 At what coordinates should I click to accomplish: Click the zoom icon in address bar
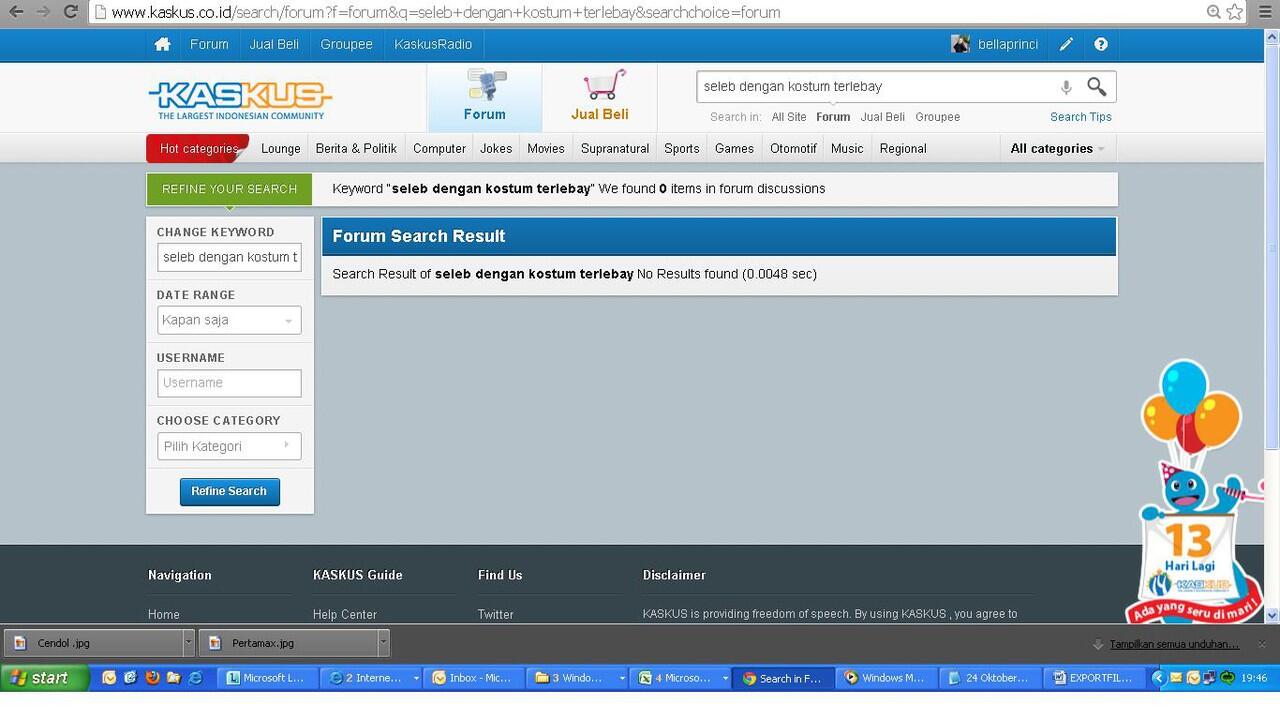click(1213, 12)
